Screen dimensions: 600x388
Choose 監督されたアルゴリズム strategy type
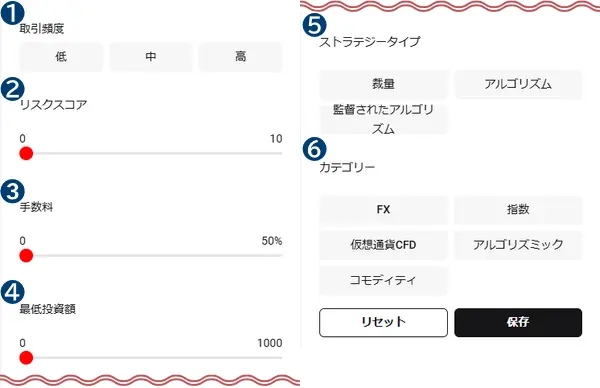[383, 119]
